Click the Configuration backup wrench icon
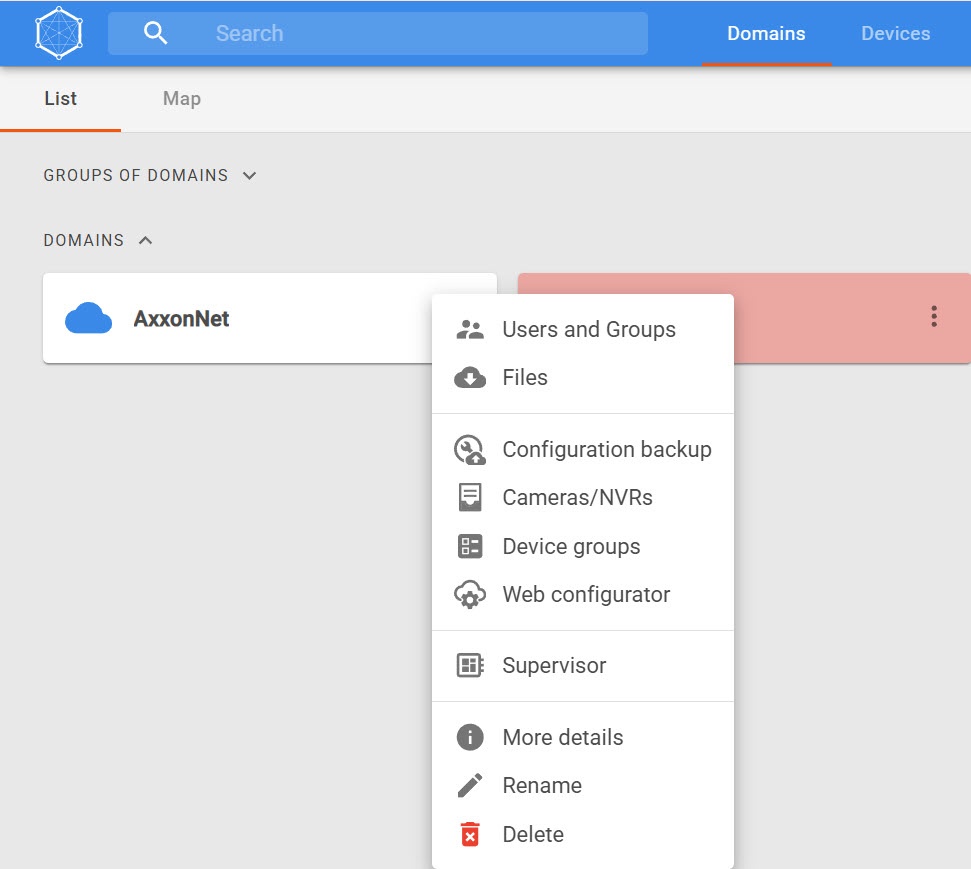Image resolution: width=971 pixels, height=869 pixels. tap(470, 450)
